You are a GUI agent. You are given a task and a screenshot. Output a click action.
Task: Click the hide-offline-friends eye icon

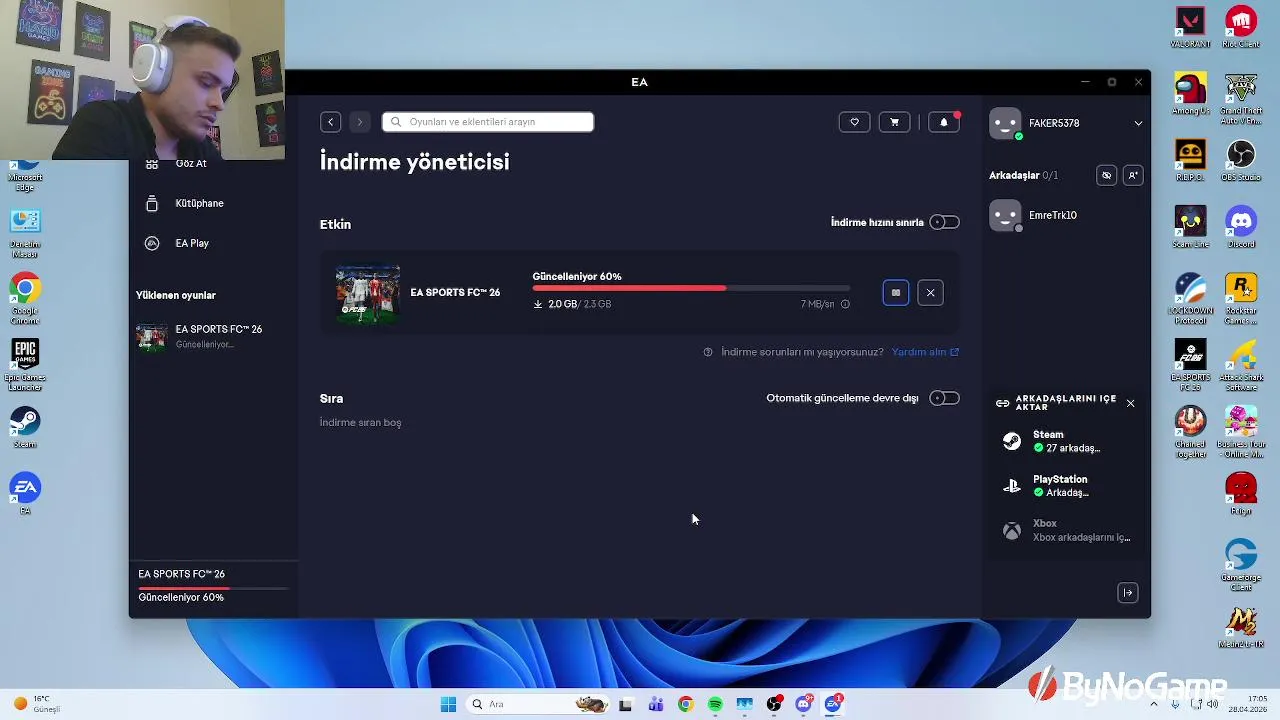point(1106,175)
